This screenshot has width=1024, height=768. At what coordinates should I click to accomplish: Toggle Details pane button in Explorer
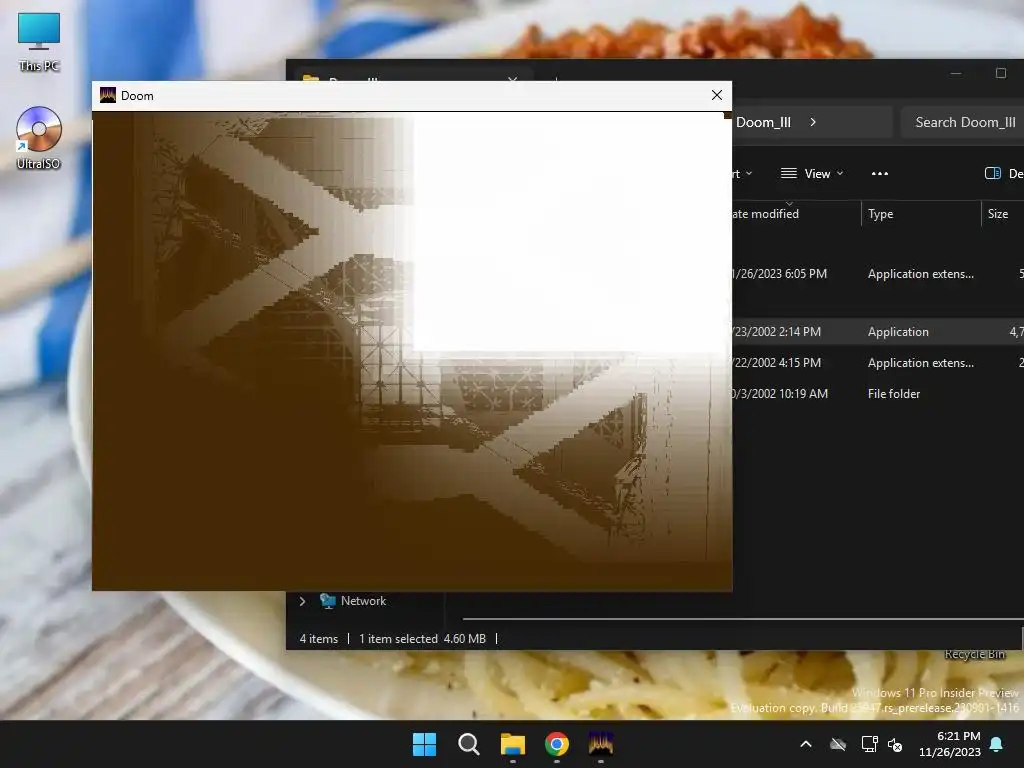coord(1002,174)
